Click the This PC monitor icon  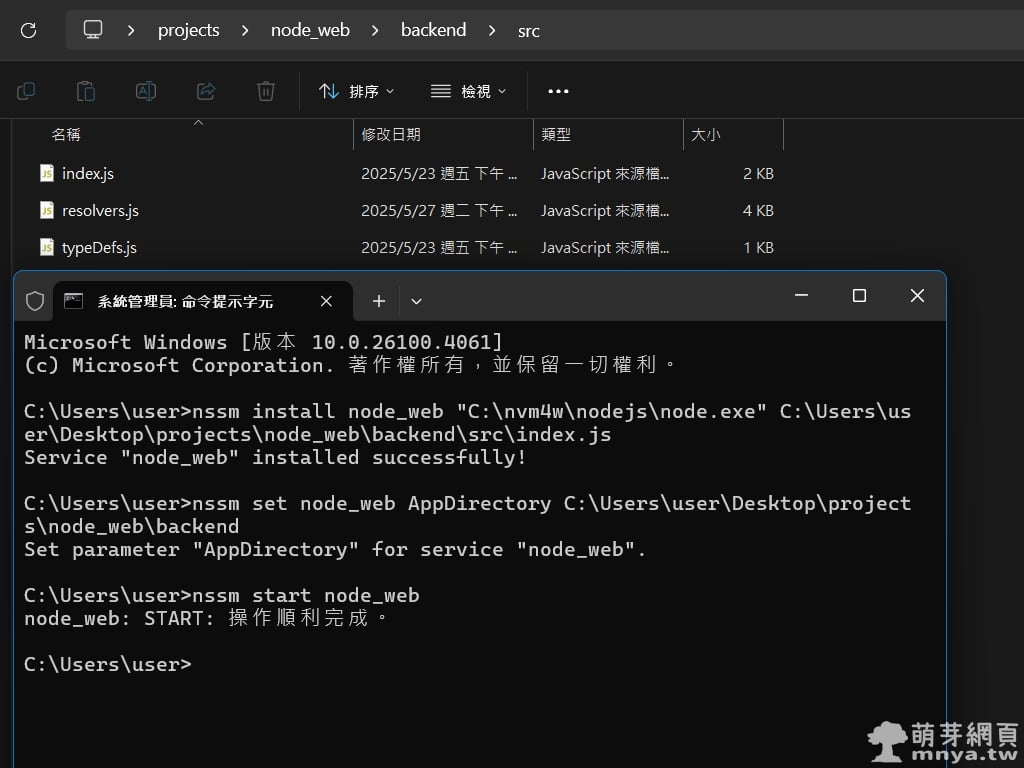click(93, 30)
